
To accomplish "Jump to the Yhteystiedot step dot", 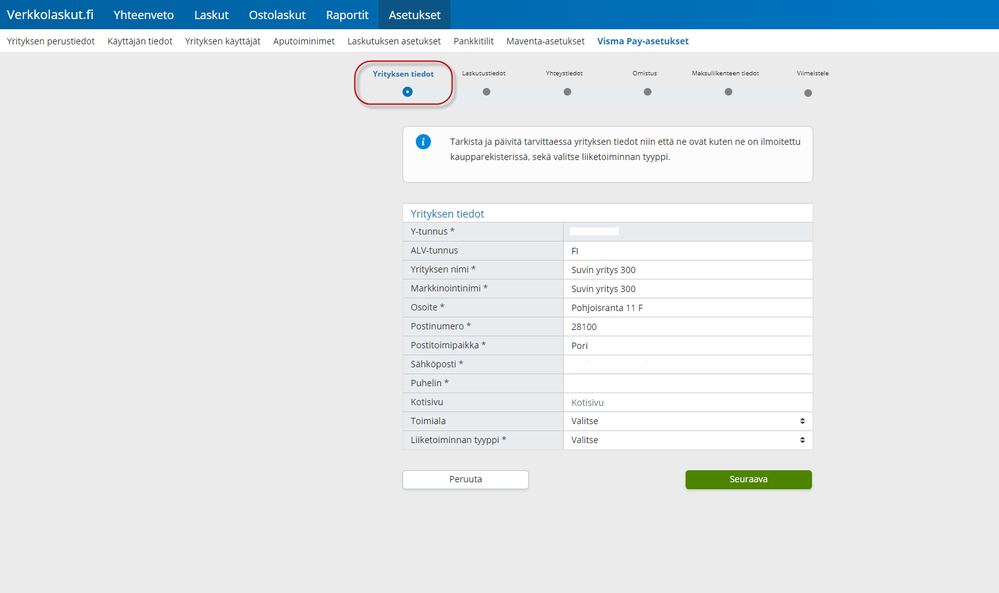I will (x=567, y=92).
